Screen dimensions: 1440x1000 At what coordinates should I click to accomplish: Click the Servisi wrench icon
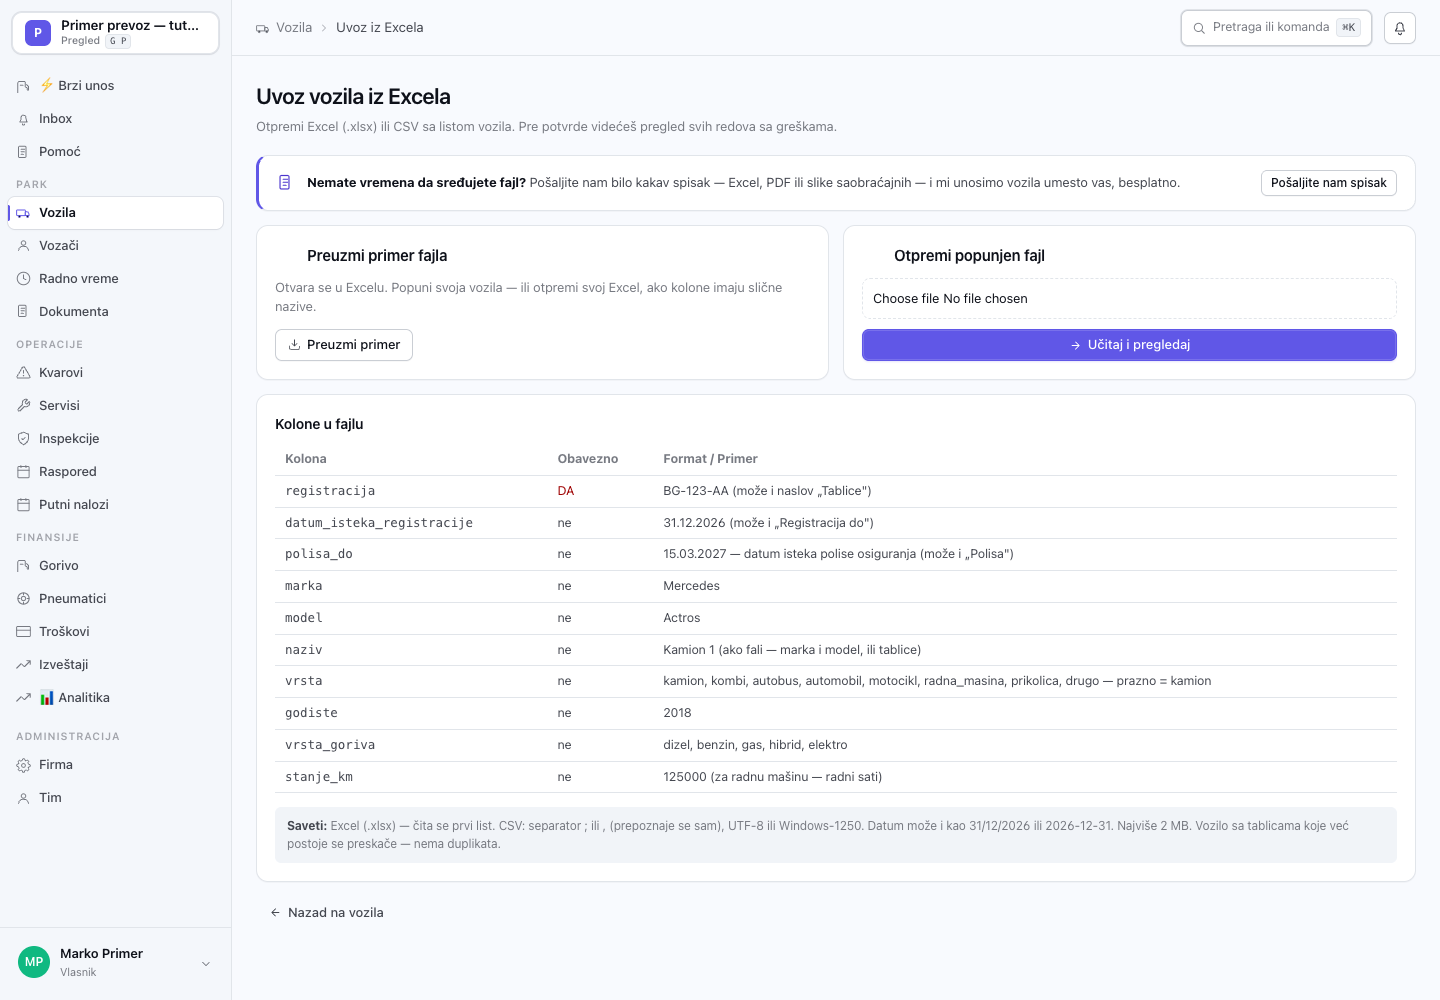24,406
